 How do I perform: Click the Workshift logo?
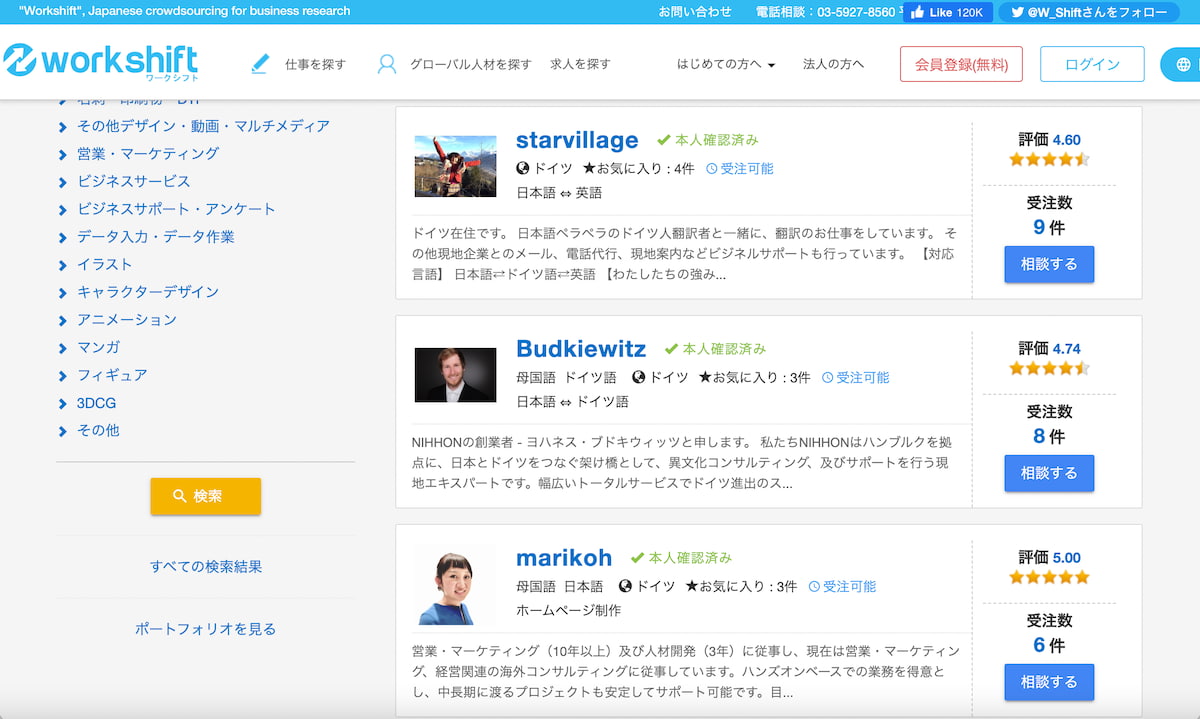pyautogui.click(x=100, y=62)
